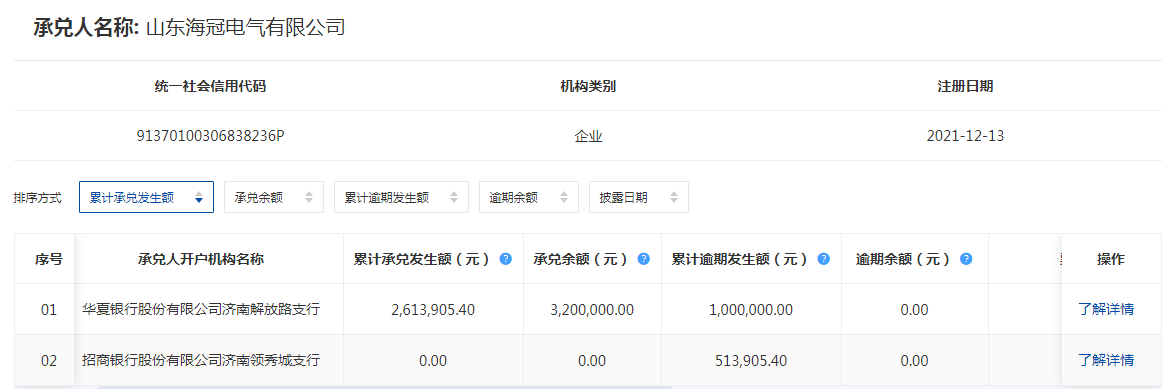Click help icon beside 累计承兑发生额（元）header

[505, 259]
